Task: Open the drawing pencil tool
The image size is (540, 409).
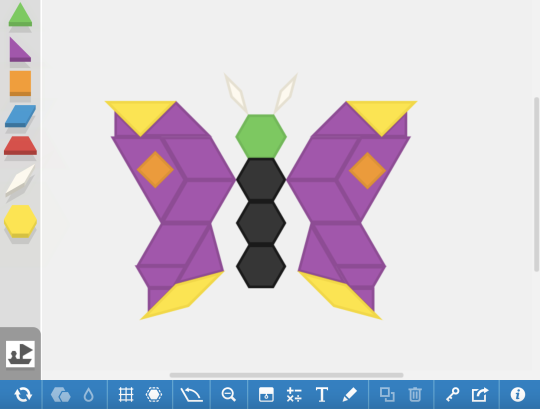Action: (x=350, y=395)
